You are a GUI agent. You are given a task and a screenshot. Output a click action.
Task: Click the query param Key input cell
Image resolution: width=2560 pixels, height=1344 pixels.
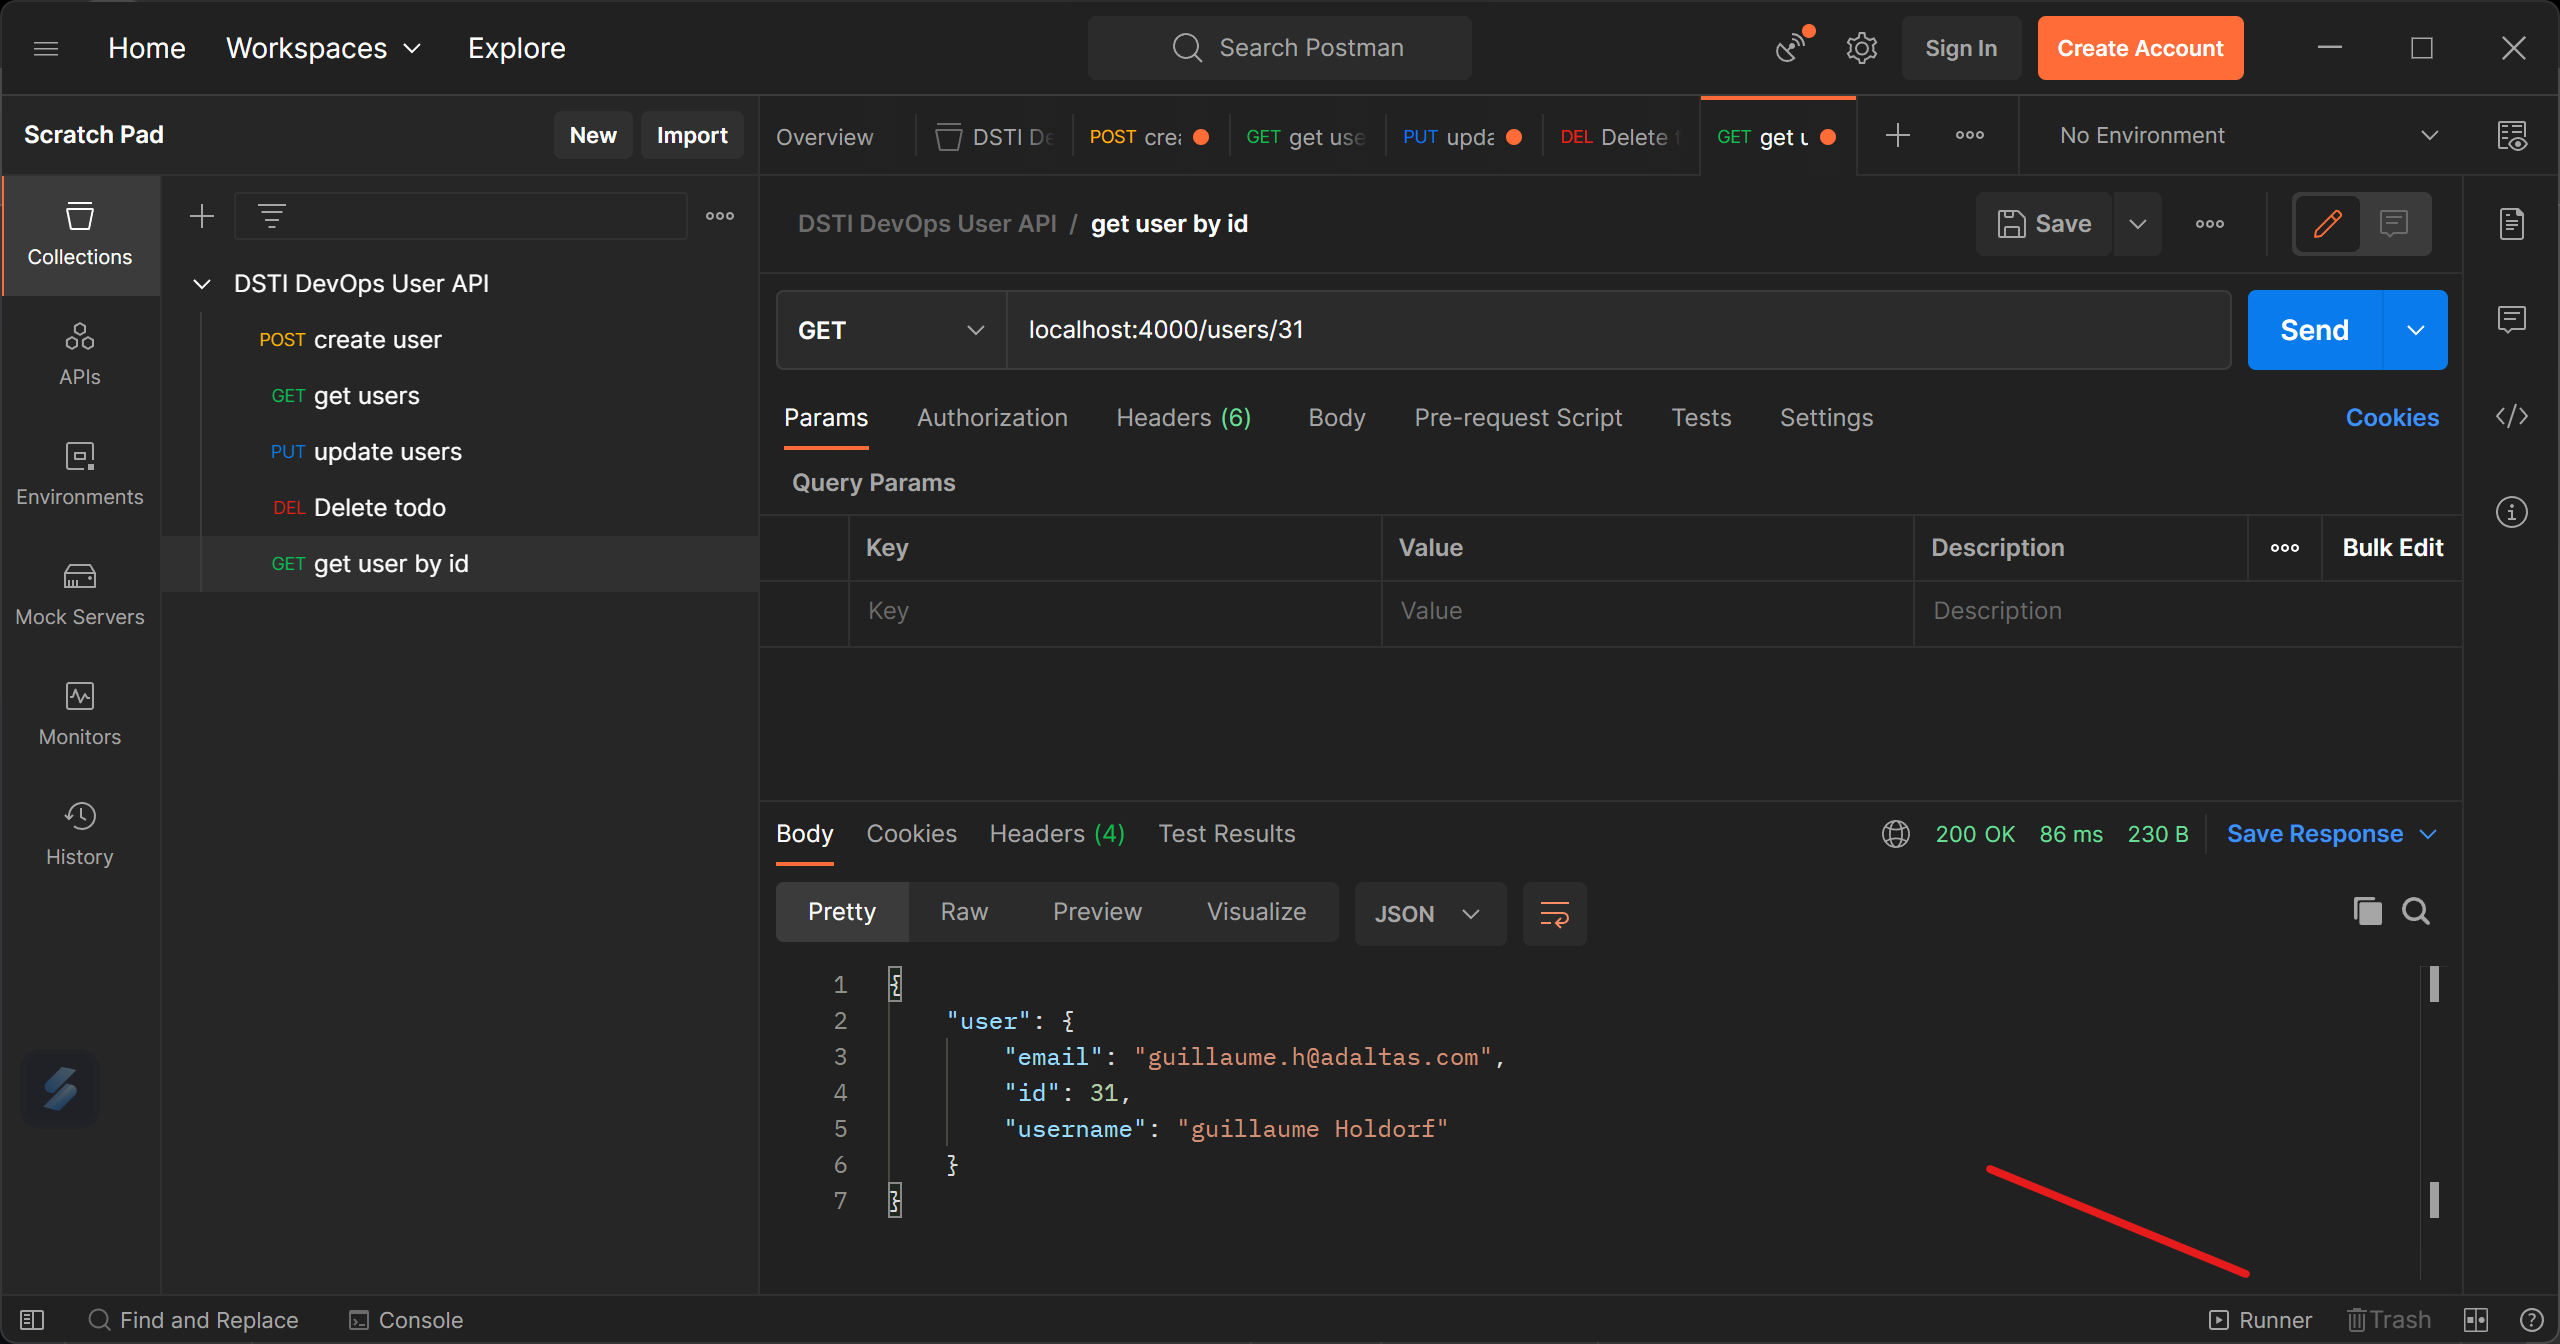[1115, 611]
